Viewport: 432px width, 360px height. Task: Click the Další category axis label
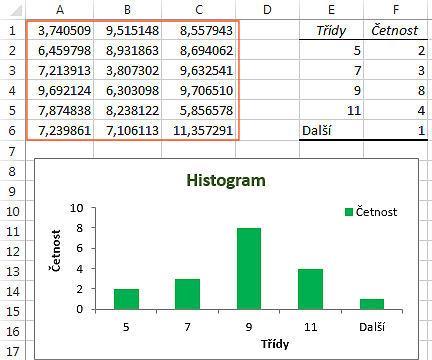(x=372, y=327)
